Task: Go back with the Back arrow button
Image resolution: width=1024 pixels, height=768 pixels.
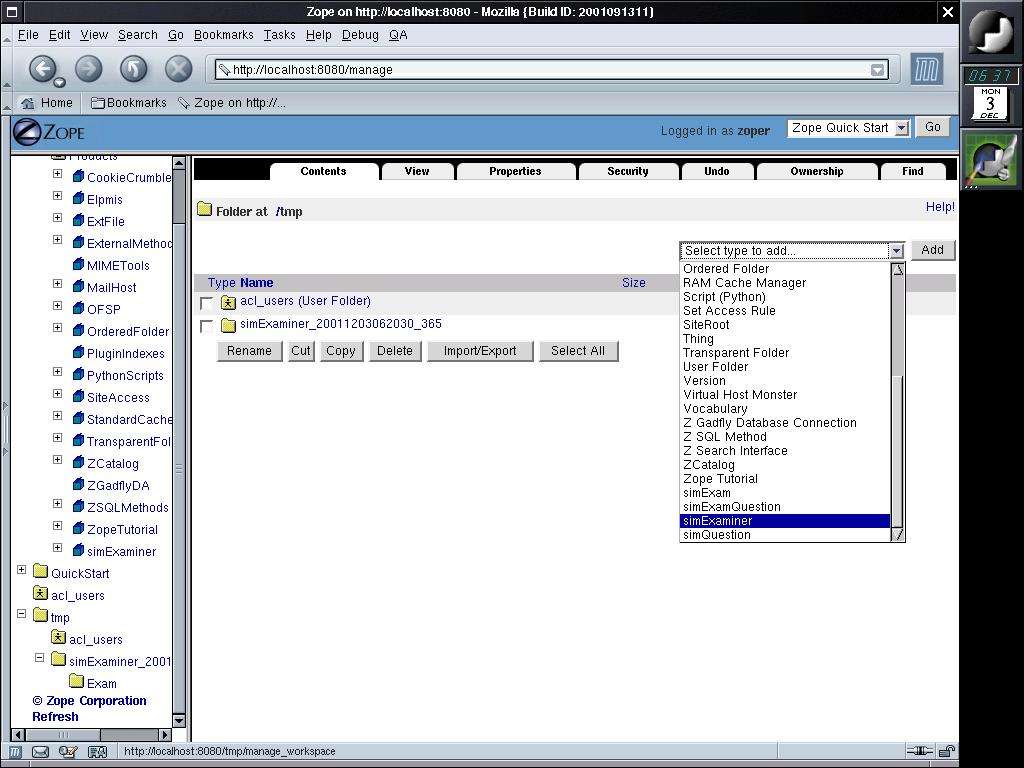Action: click(43, 69)
